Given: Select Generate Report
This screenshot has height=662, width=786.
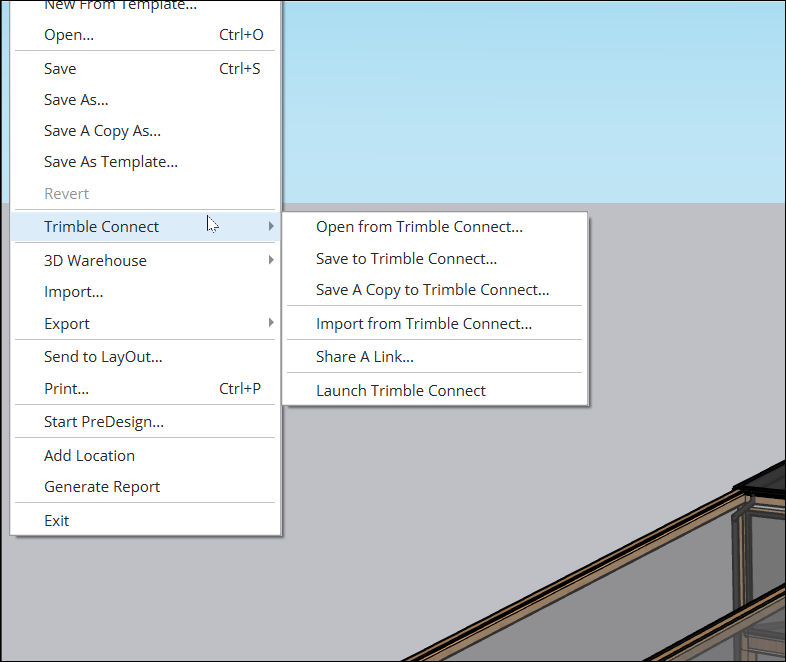Looking at the screenshot, I should [102, 487].
